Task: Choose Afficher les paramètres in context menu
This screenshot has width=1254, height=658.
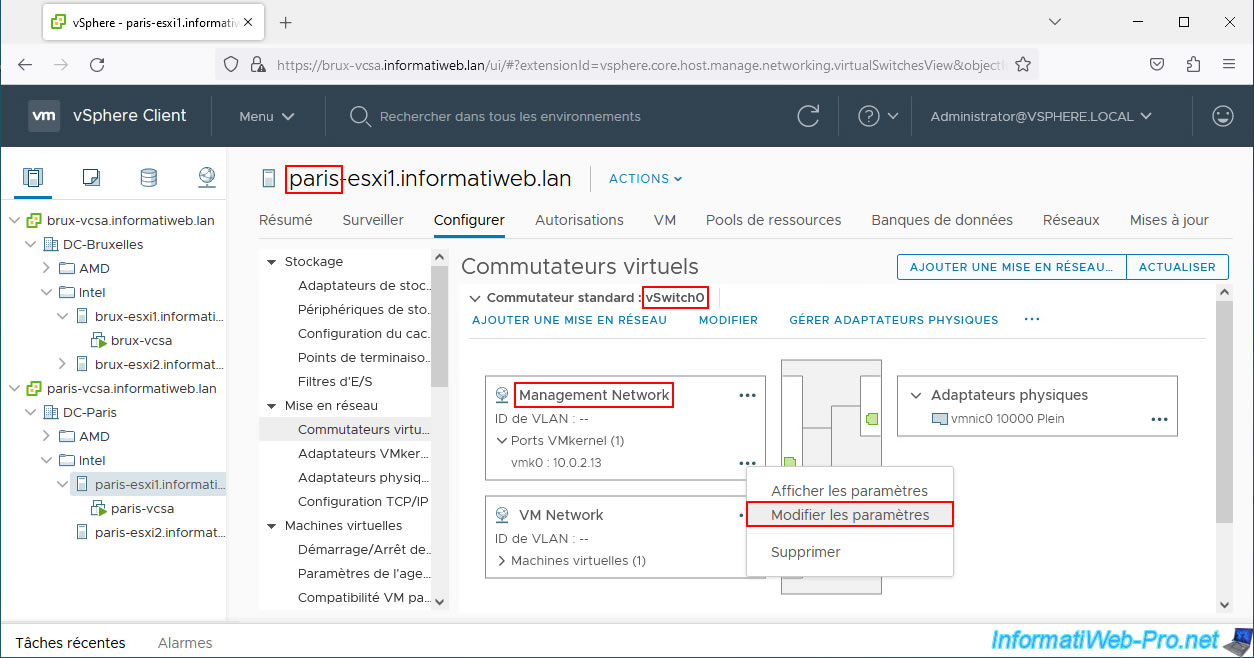Action: coord(850,491)
